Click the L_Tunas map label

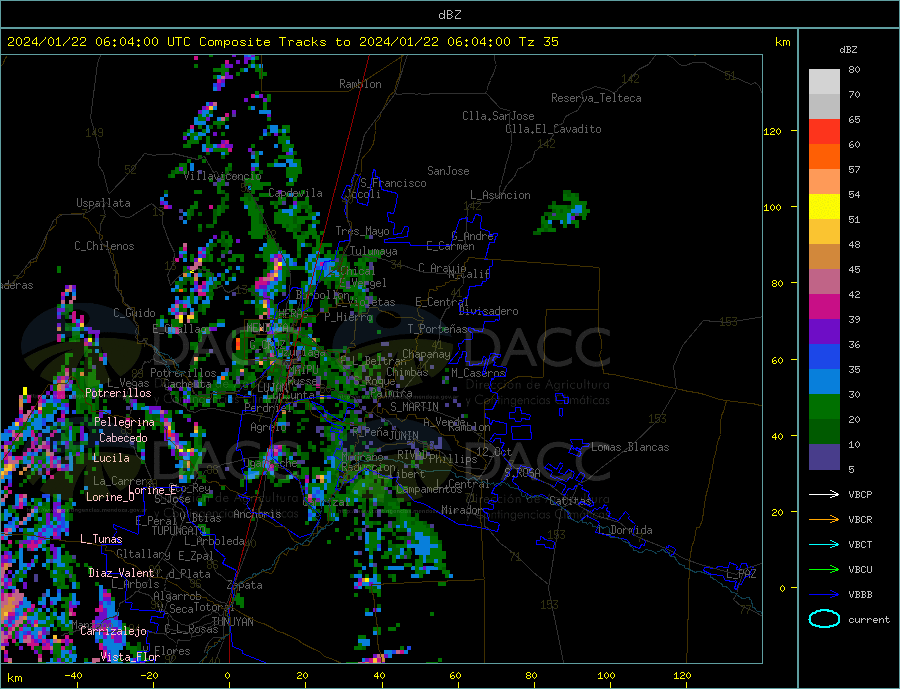coord(101,539)
